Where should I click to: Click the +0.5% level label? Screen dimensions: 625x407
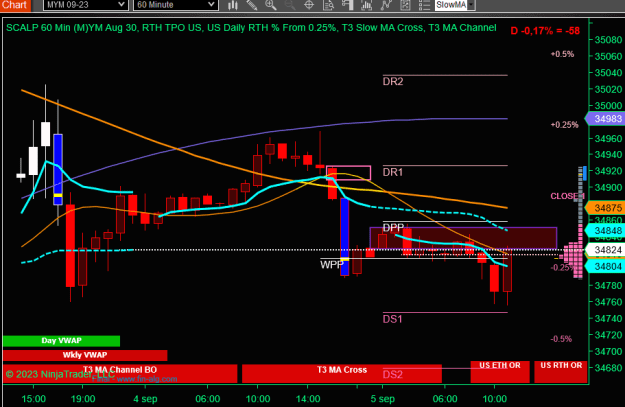(x=562, y=54)
